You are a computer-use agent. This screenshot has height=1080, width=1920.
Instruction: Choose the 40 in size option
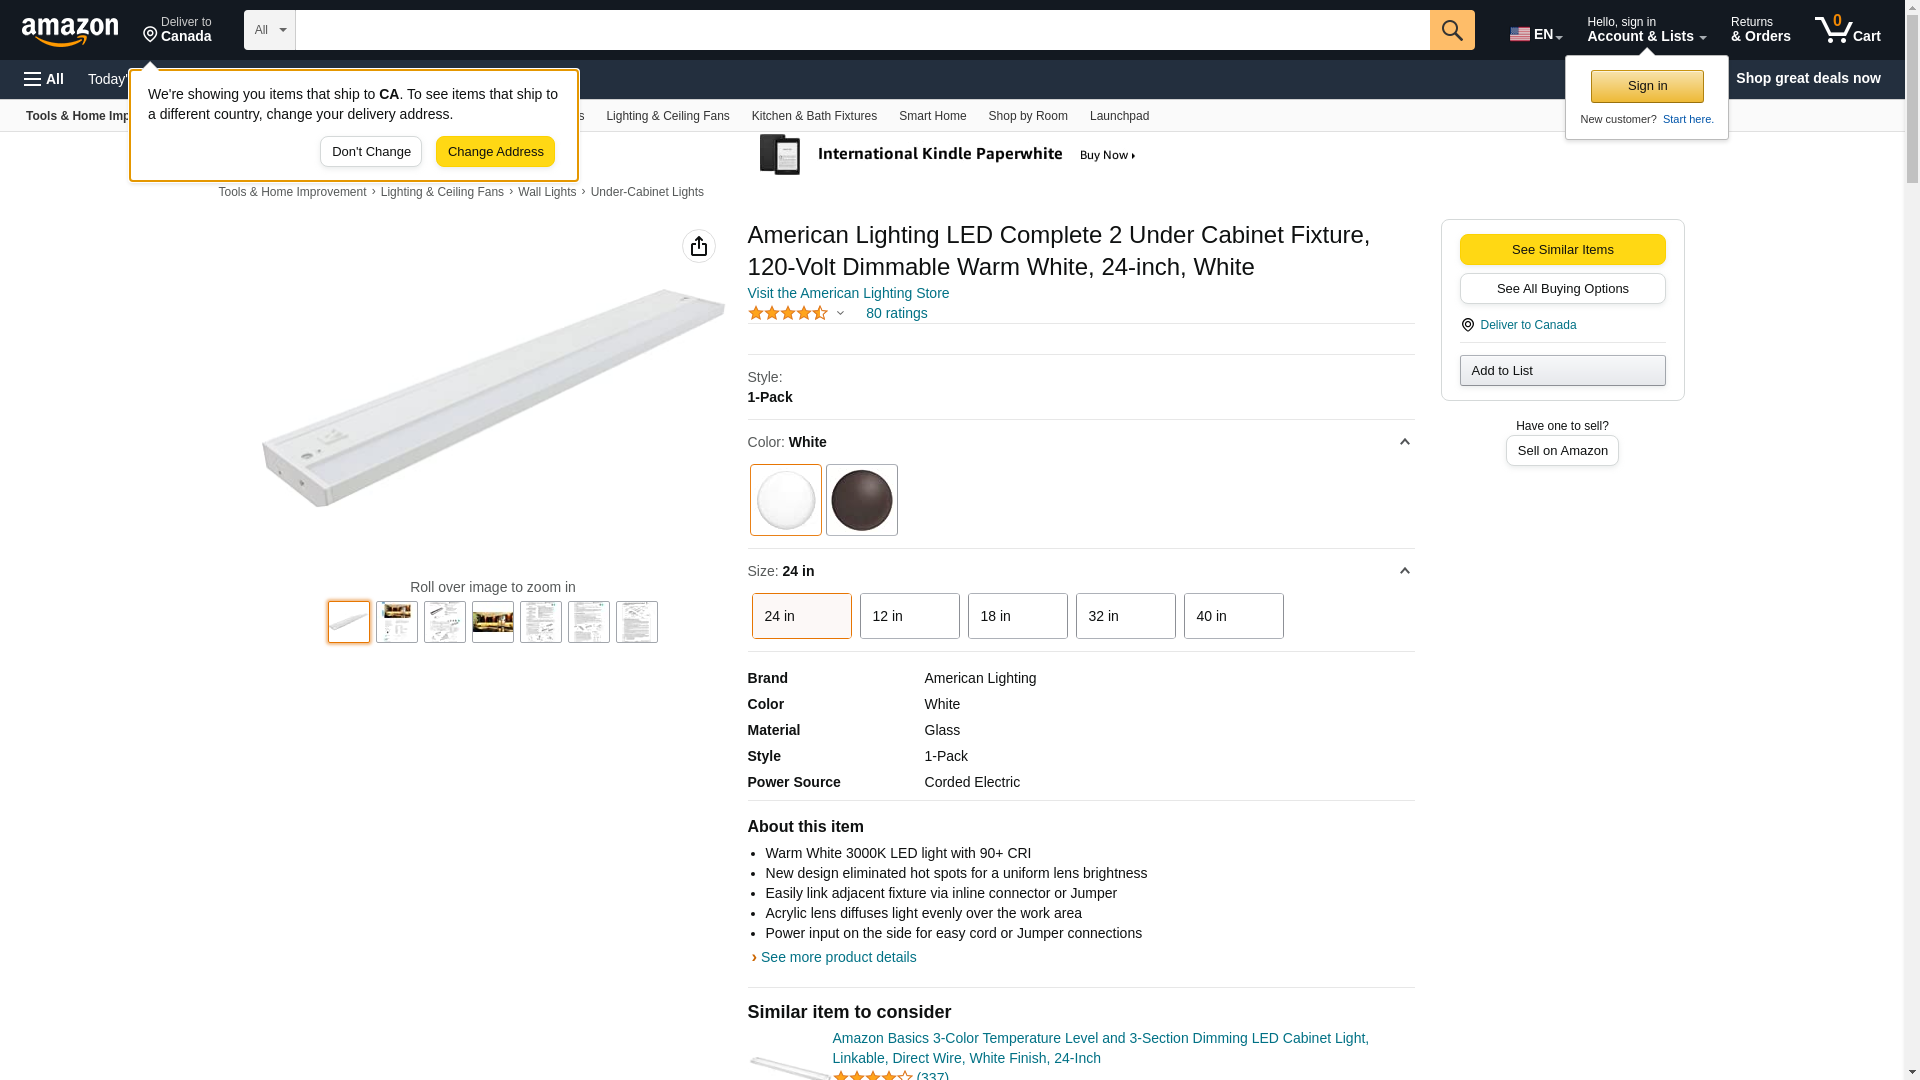[1233, 616]
